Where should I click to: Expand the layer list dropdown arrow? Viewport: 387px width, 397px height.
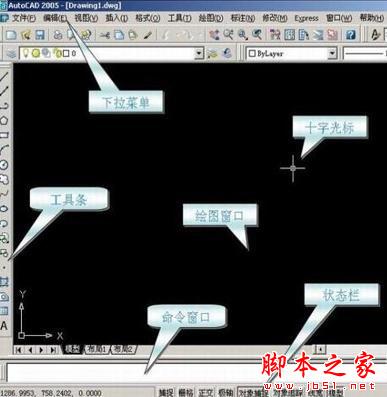click(199, 53)
